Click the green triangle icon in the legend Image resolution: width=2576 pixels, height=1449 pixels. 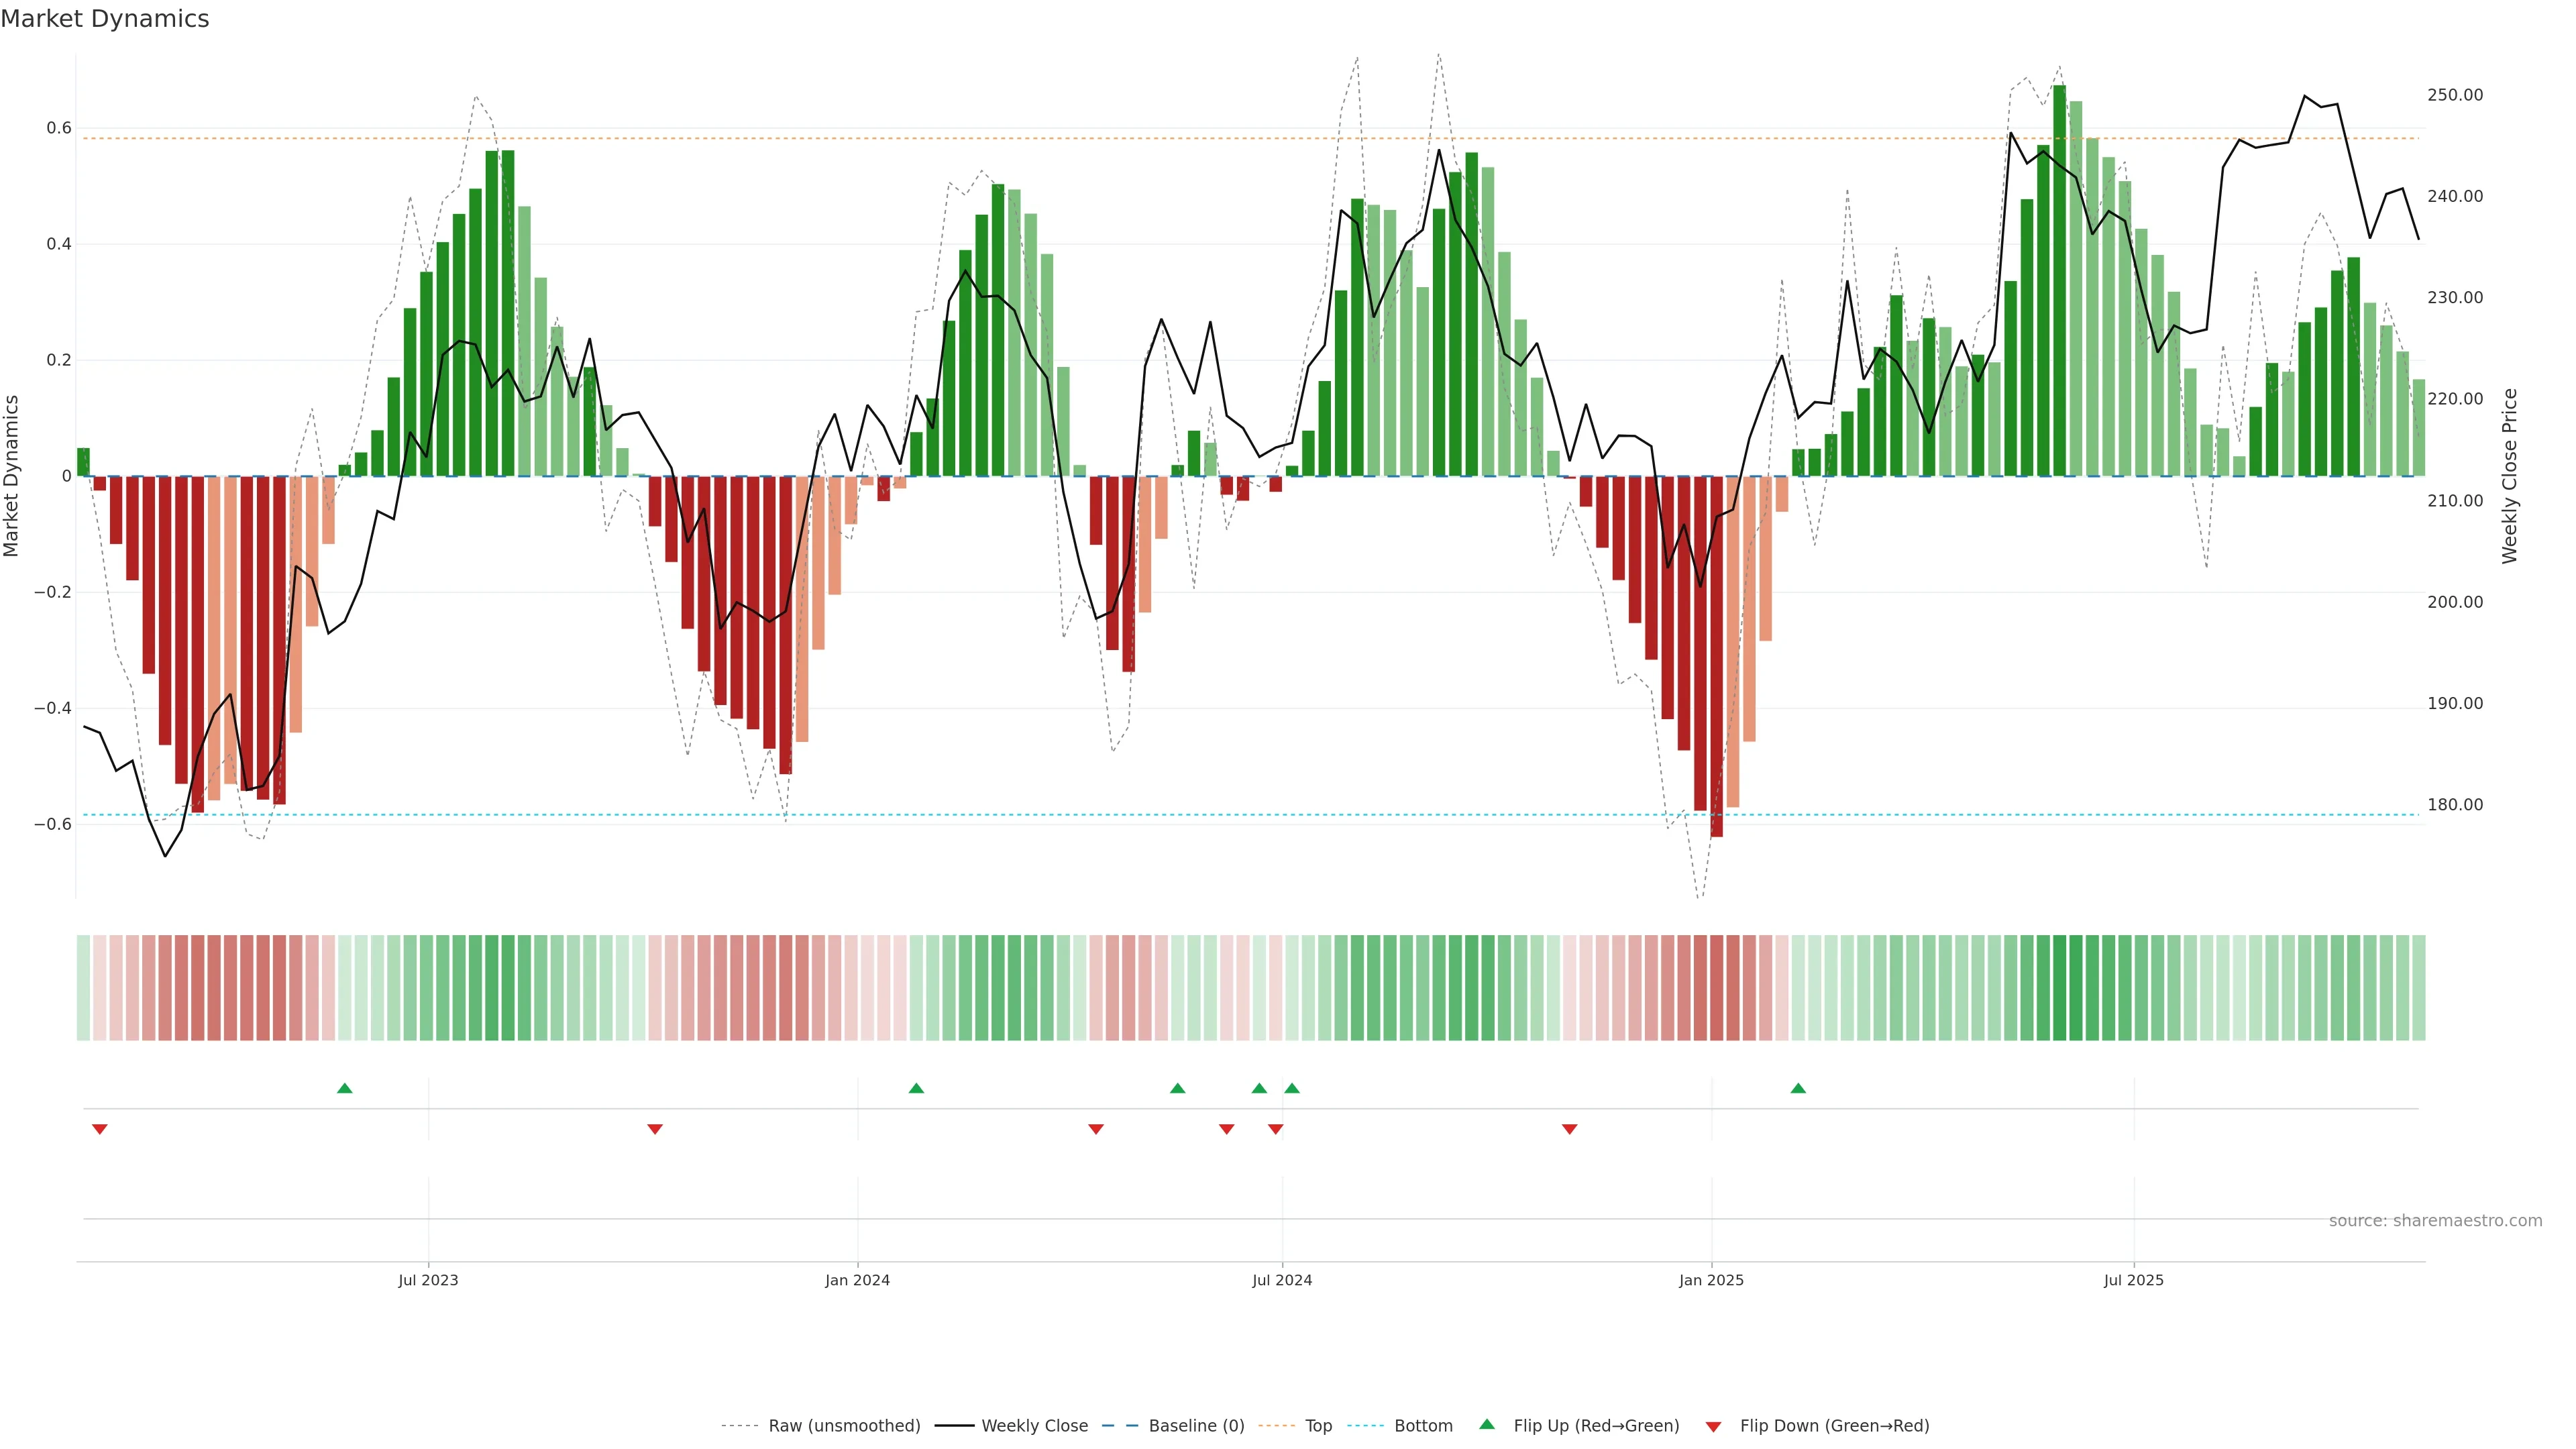pyautogui.click(x=1487, y=1424)
